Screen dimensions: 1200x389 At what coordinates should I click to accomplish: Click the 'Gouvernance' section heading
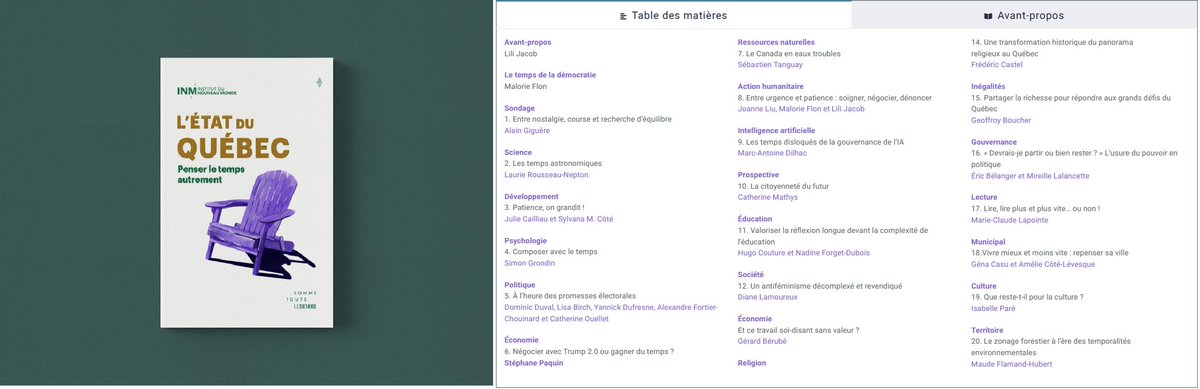pos(994,142)
